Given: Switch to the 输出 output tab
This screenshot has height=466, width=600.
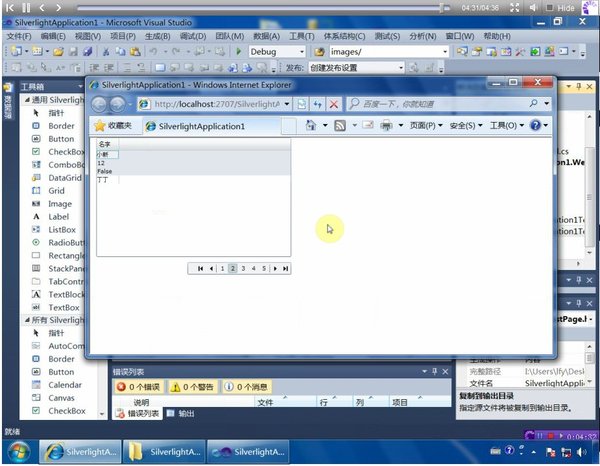Looking at the screenshot, I should pyautogui.click(x=181, y=414).
